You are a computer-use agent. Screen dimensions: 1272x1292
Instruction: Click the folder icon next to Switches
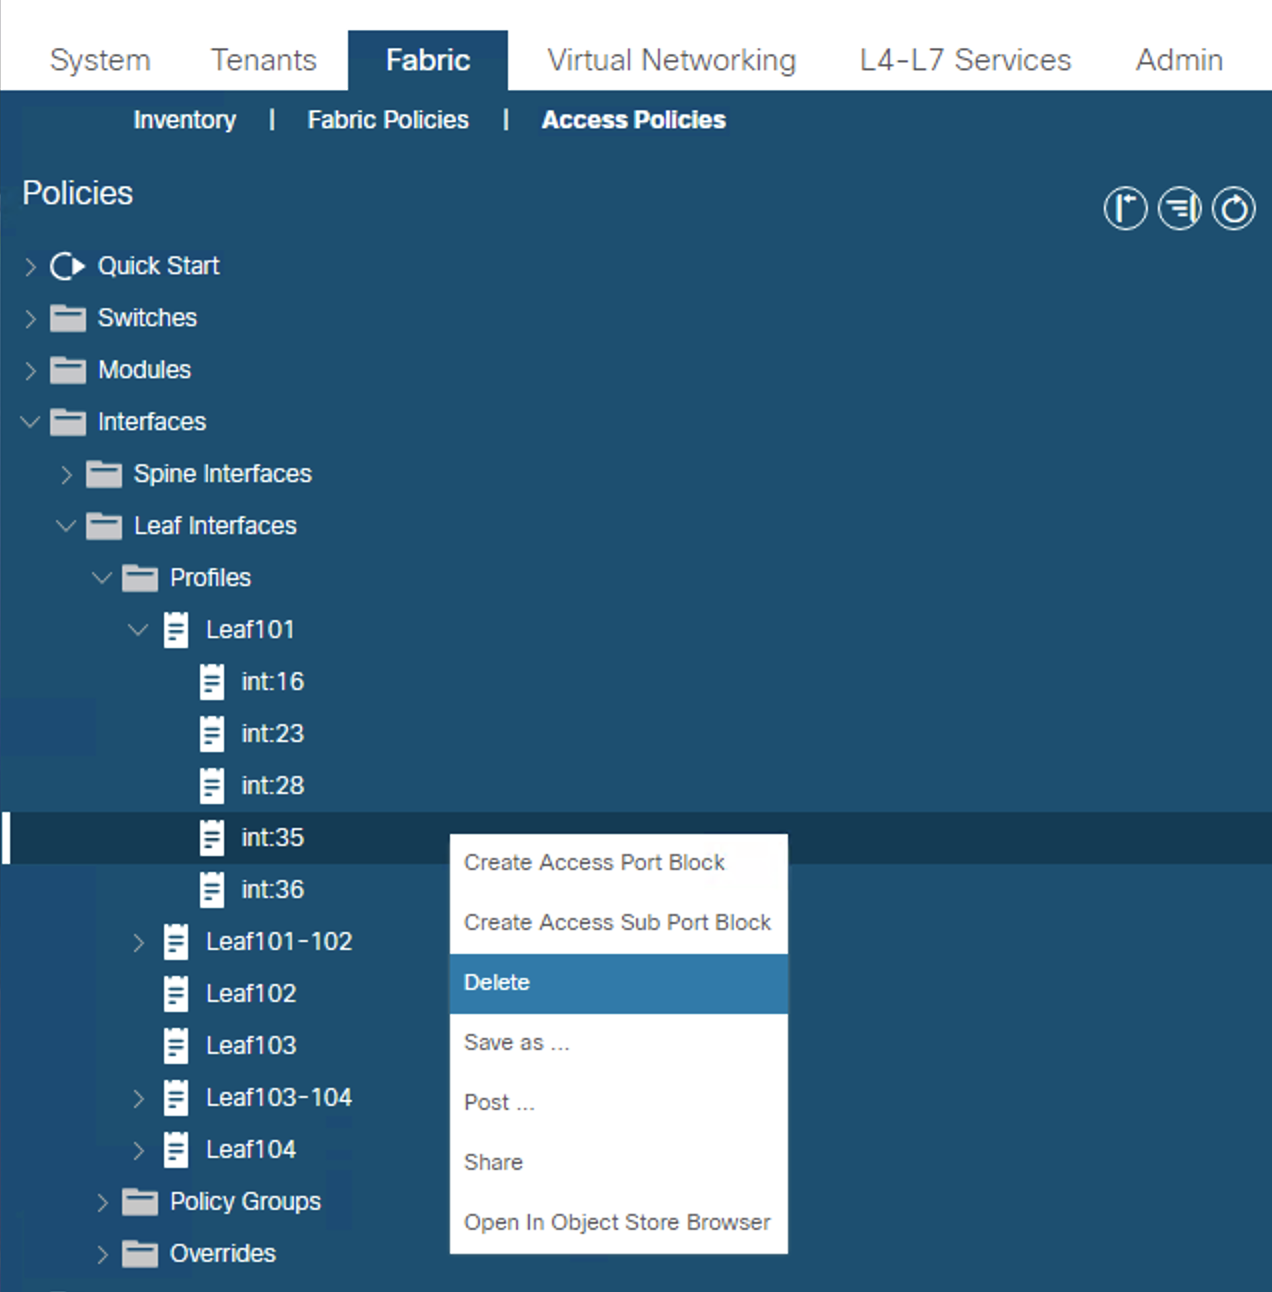(67, 317)
